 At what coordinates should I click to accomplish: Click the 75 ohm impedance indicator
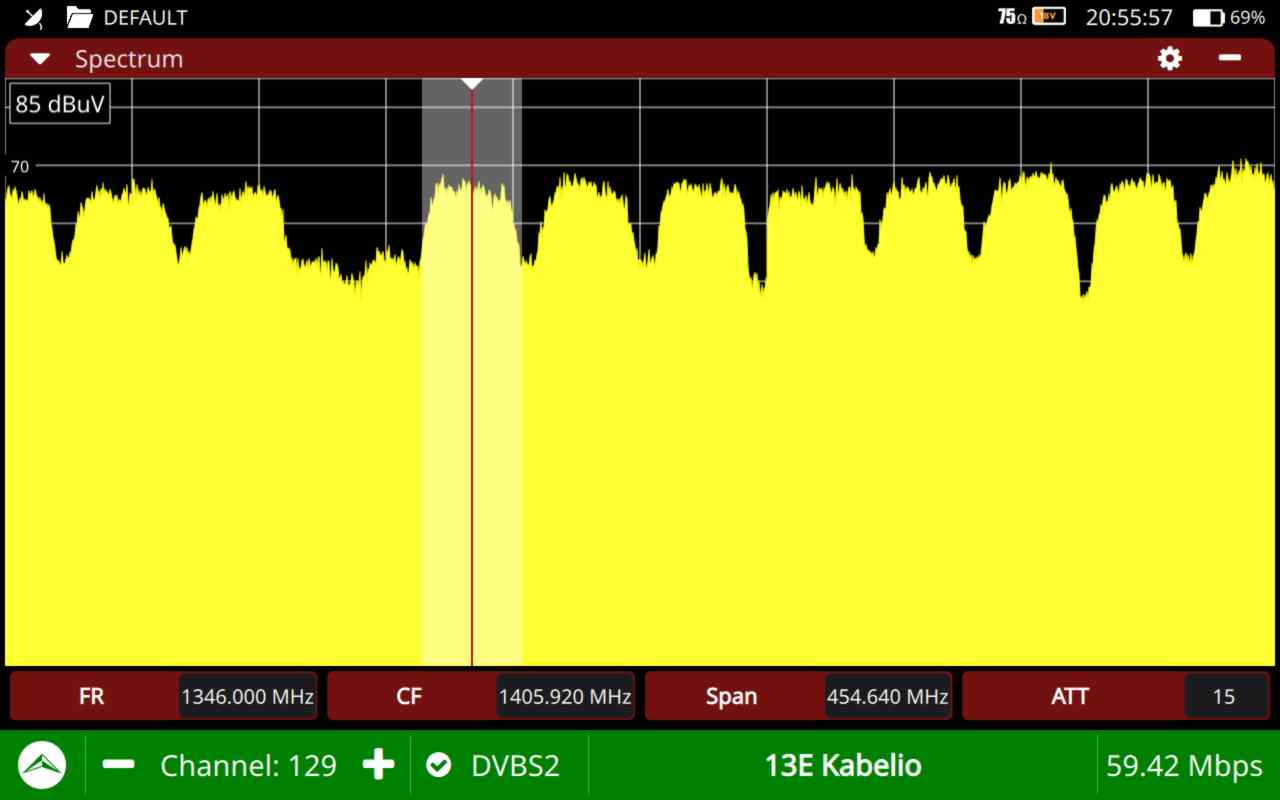(x=1012, y=17)
